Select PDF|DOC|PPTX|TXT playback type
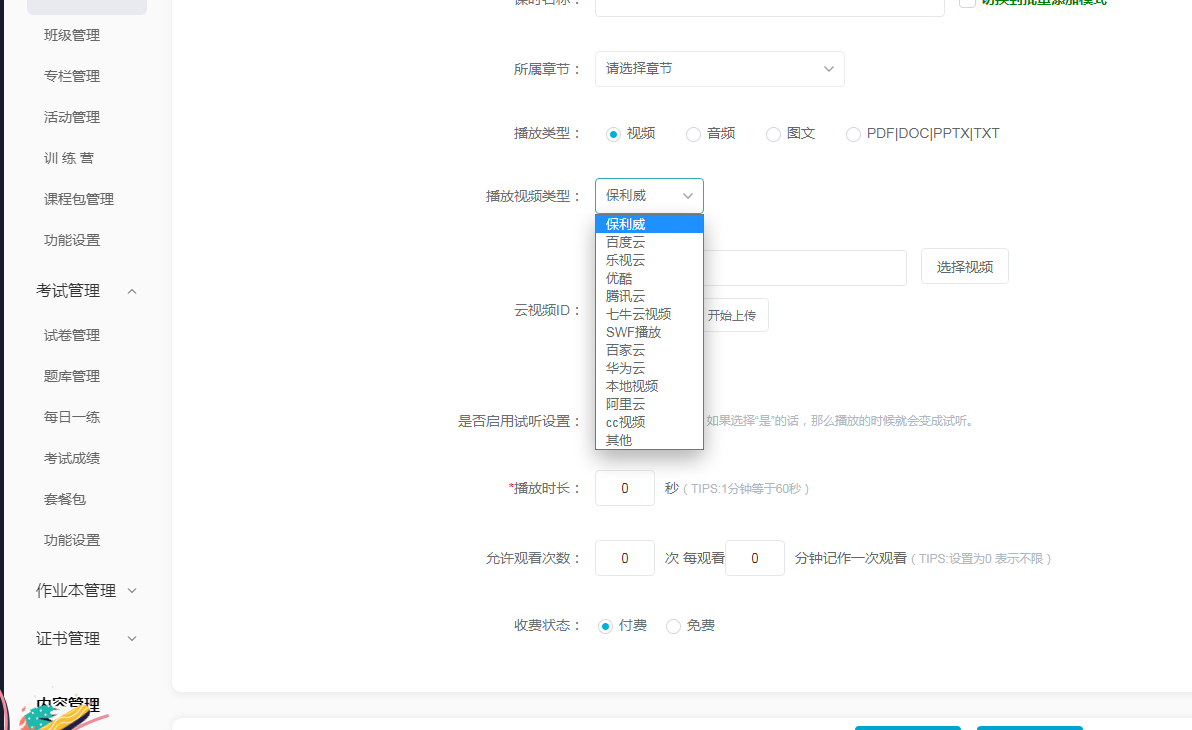Viewport: 1192px width, 730px height. tap(853, 134)
